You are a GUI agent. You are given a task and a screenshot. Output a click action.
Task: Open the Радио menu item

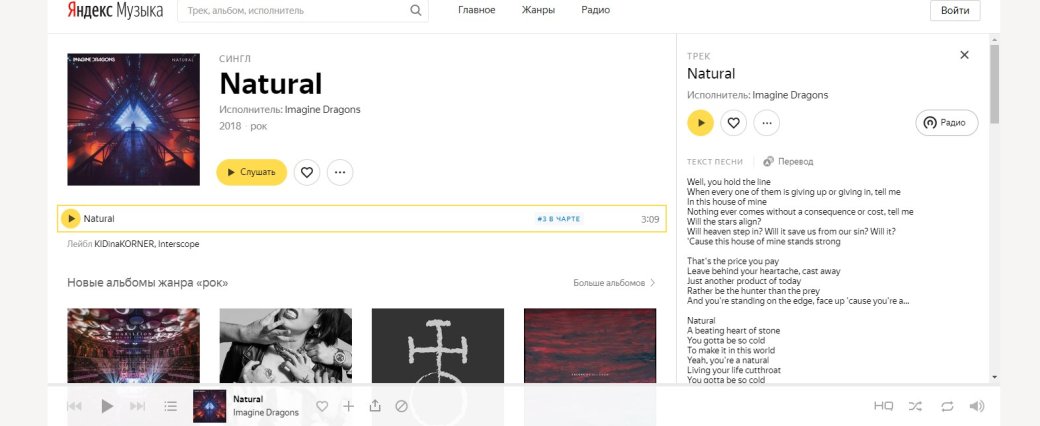[x=596, y=10]
